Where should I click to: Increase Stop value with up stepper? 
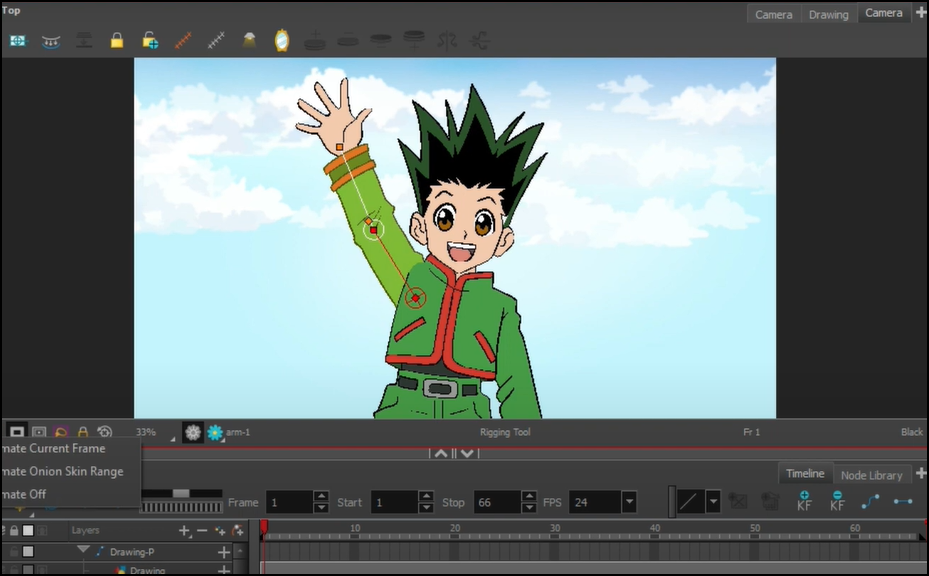tap(529, 497)
